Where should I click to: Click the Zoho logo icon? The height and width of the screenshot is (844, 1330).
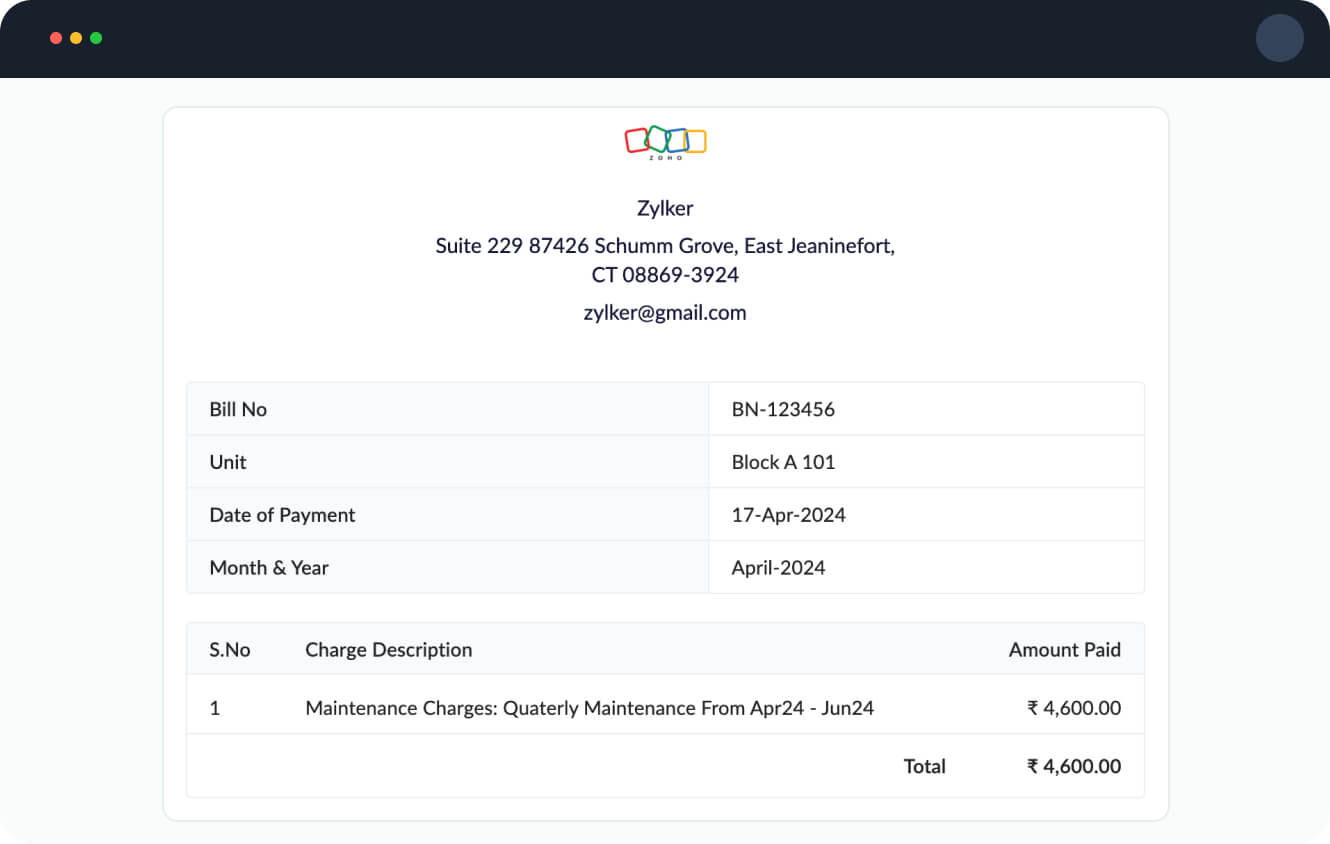pyautogui.click(x=665, y=140)
